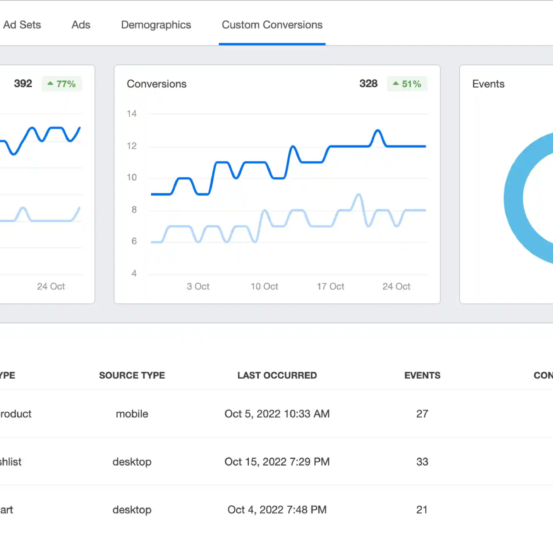Screen dimensions: 553x533
Task: Switch to the Ad Sets tab
Action: tap(22, 25)
